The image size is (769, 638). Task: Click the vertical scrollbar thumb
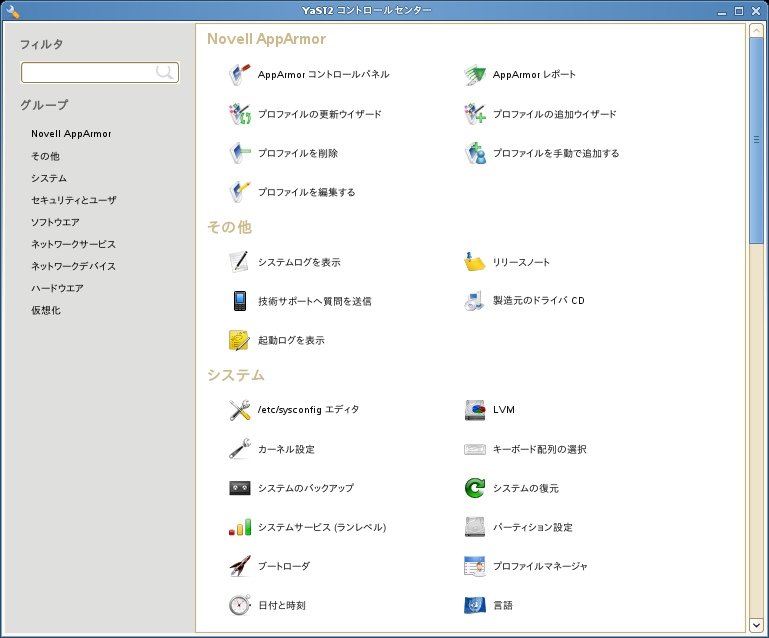pos(756,140)
